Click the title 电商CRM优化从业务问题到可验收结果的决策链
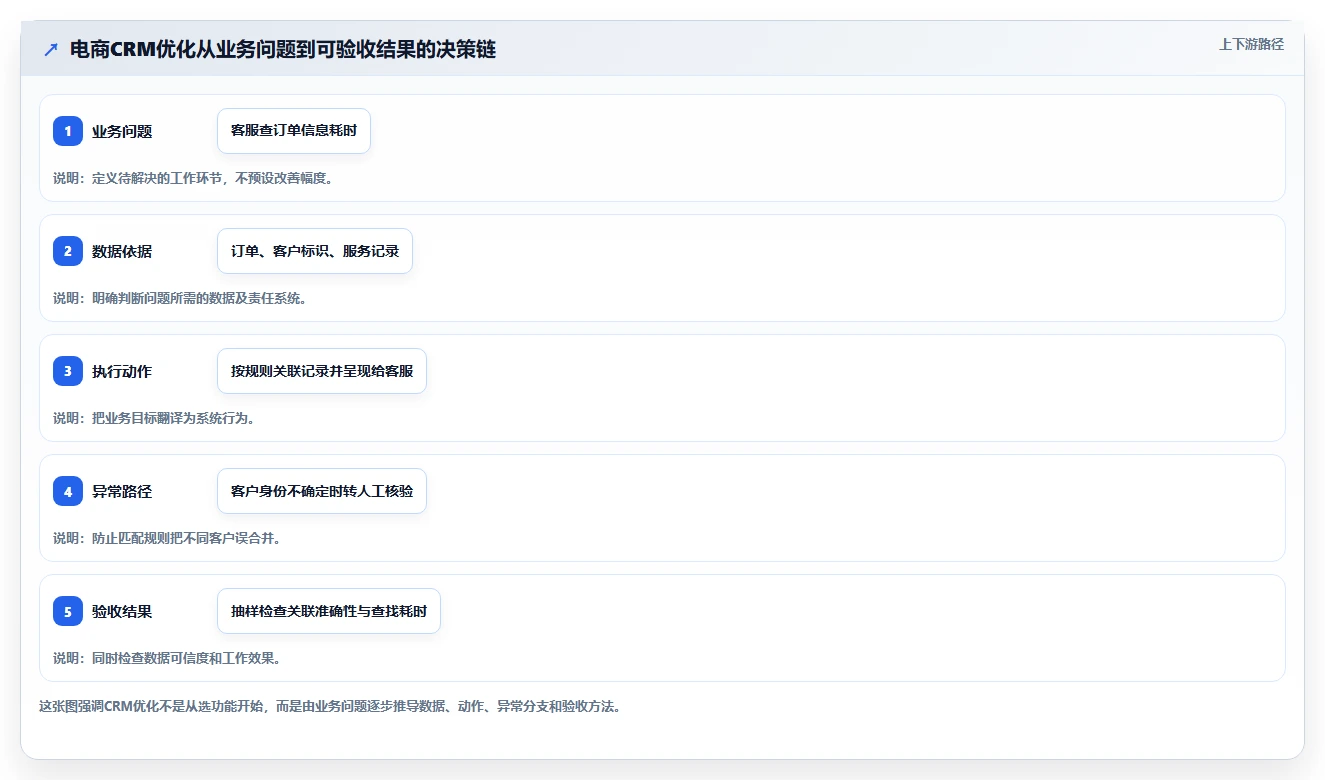The image size is (1325, 780). pyautogui.click(x=283, y=50)
